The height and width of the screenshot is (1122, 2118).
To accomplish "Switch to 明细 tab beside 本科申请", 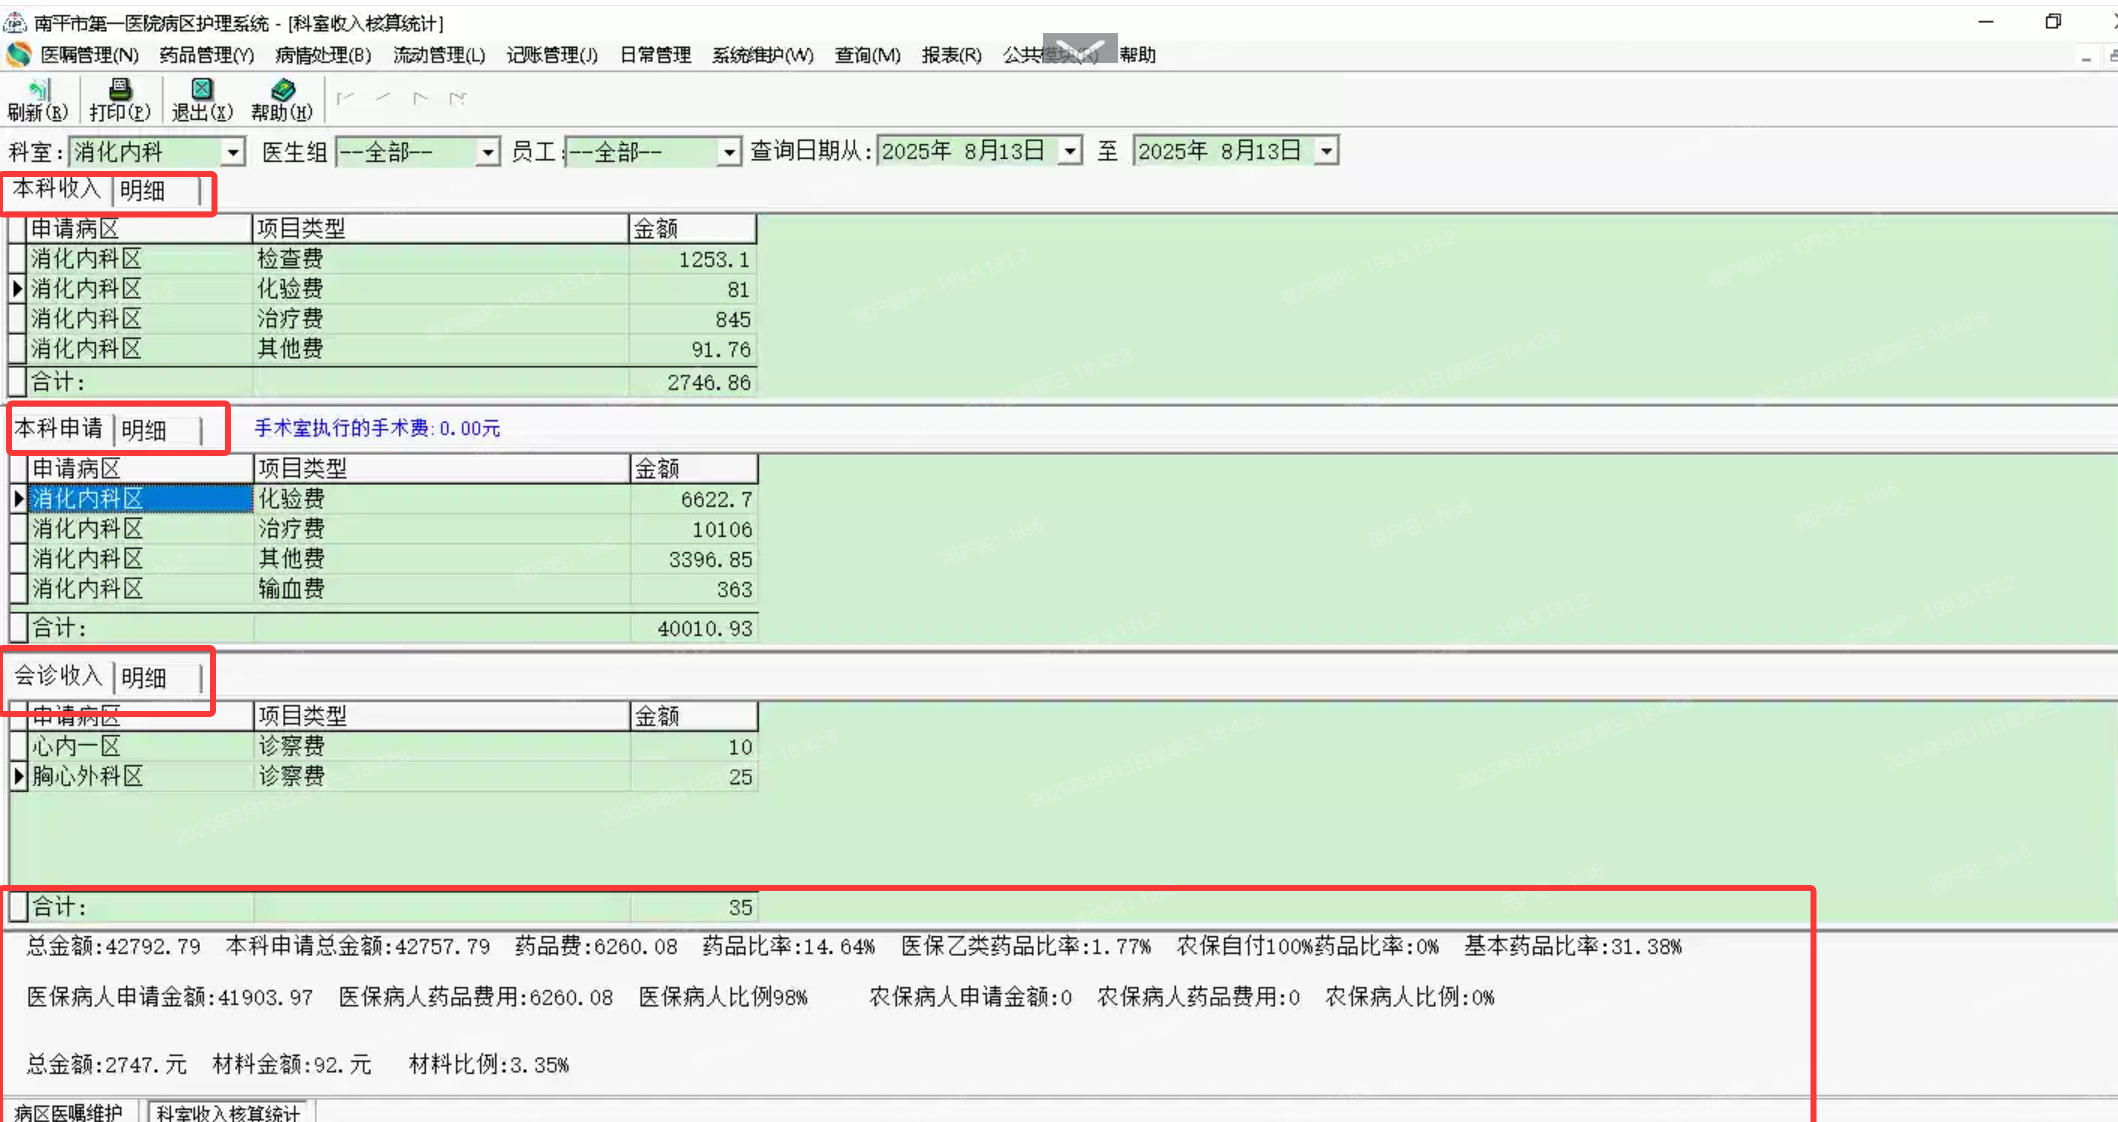I will (144, 431).
